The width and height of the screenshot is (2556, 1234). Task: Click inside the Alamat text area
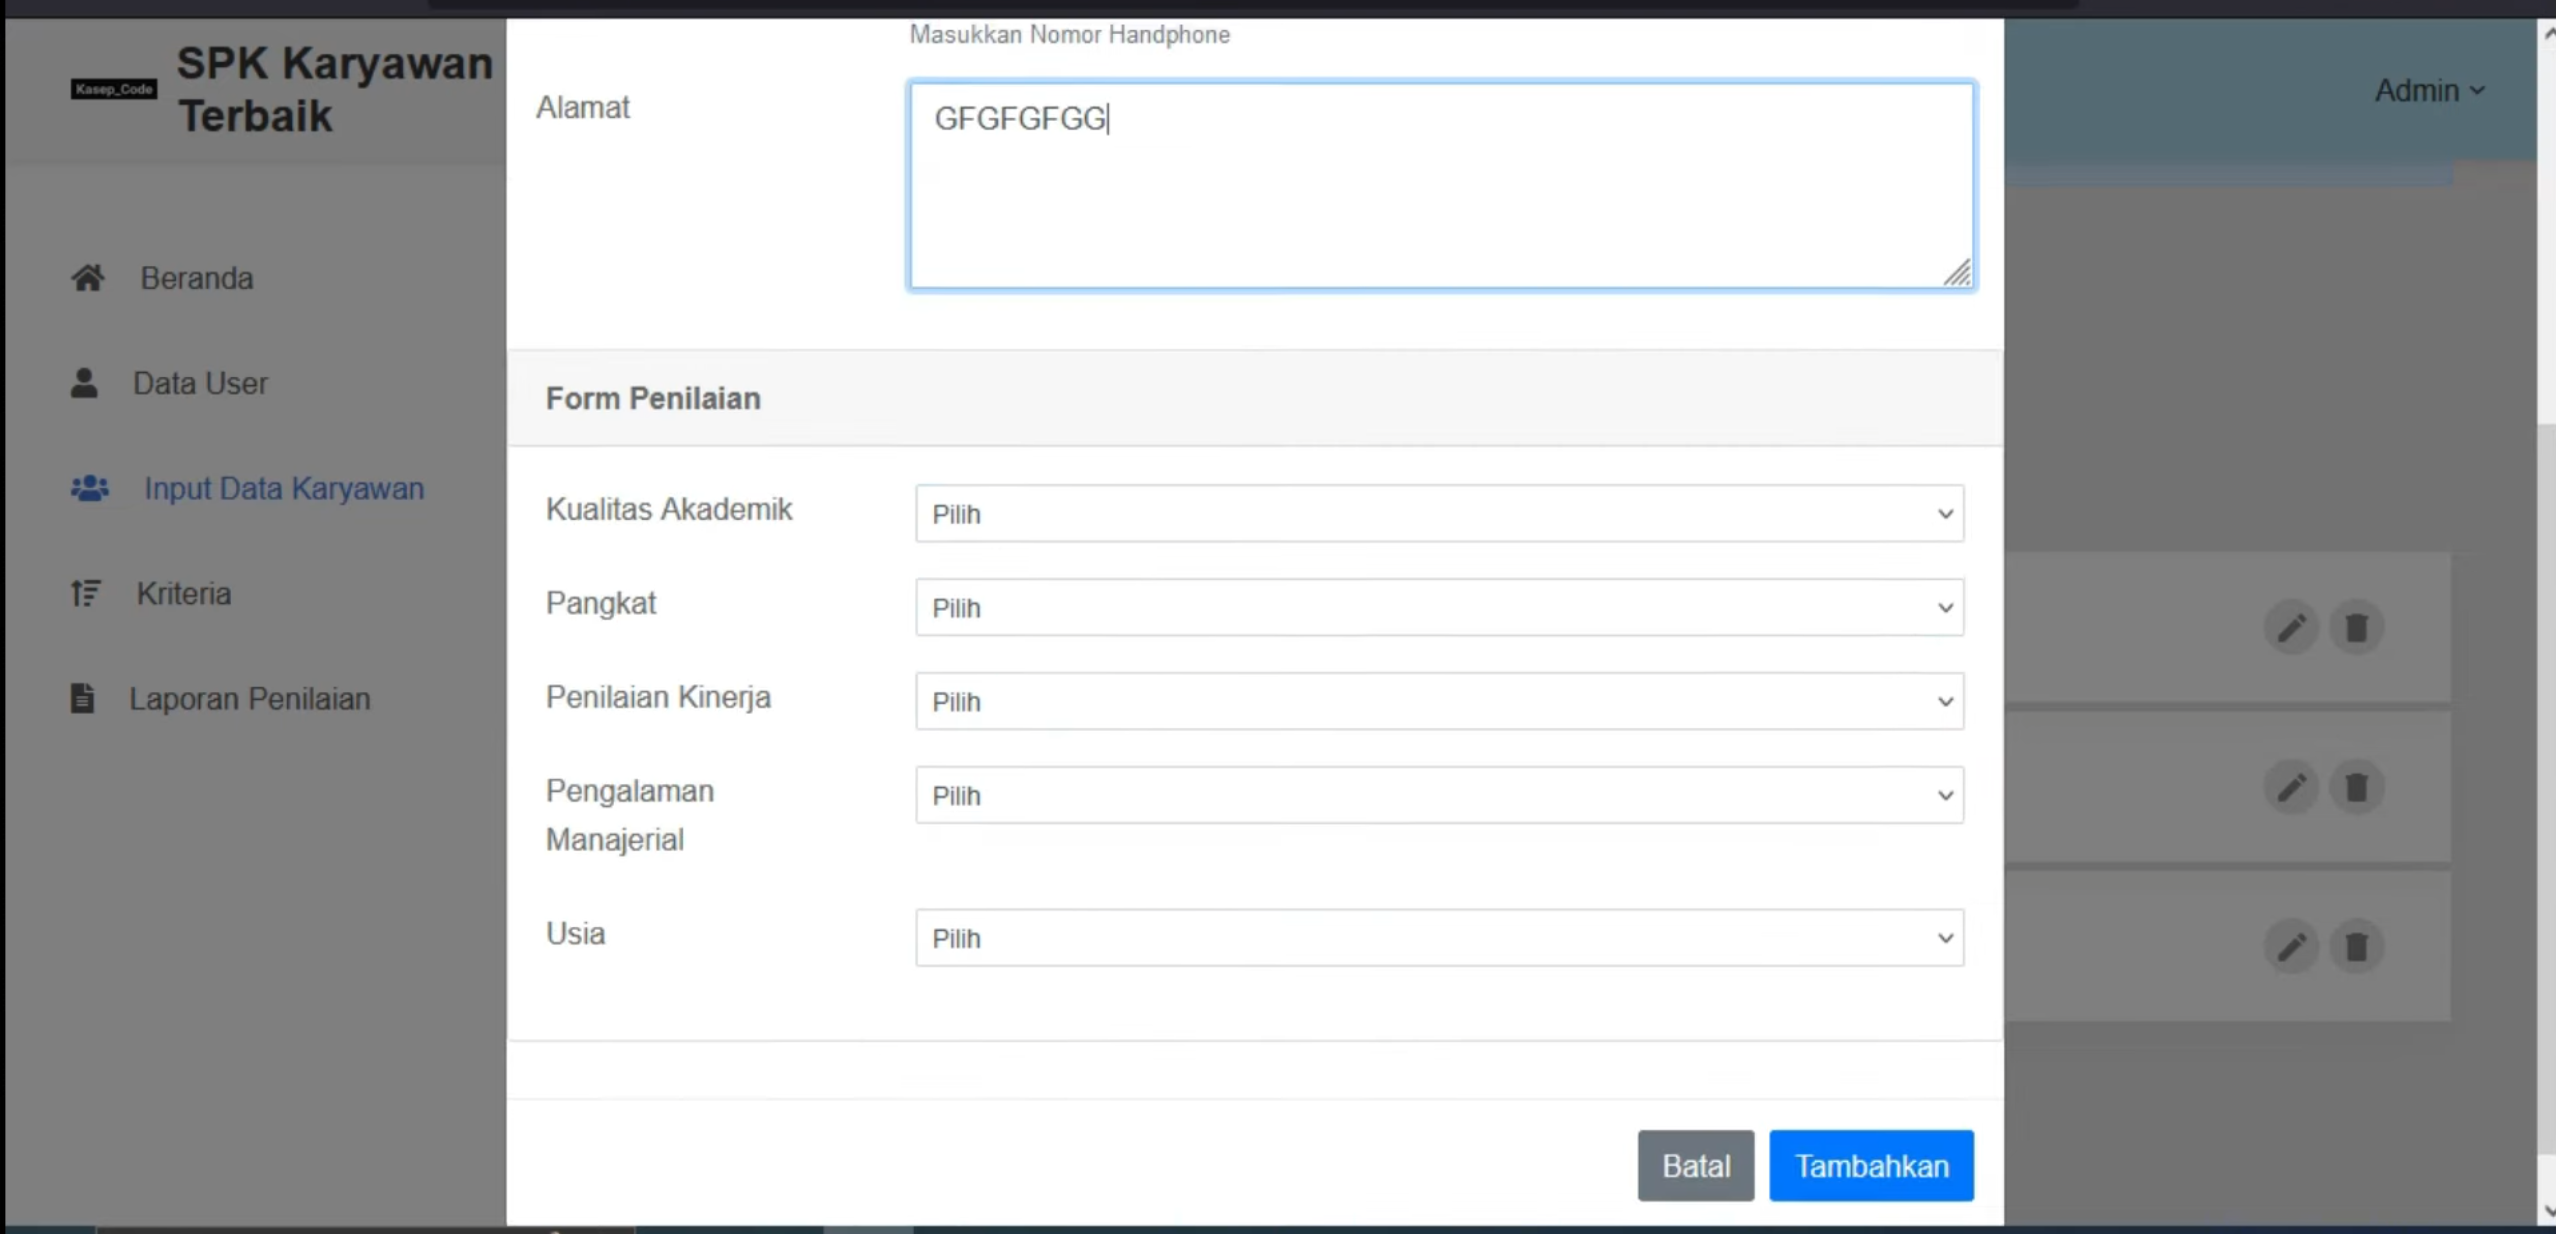[x=1441, y=186]
